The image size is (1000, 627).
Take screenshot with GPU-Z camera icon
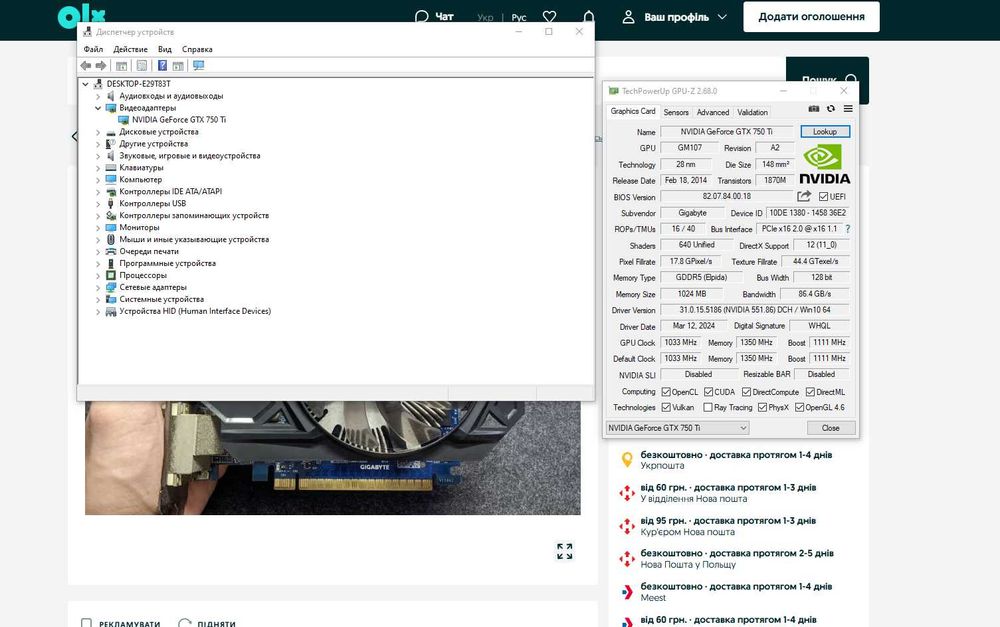(x=814, y=109)
